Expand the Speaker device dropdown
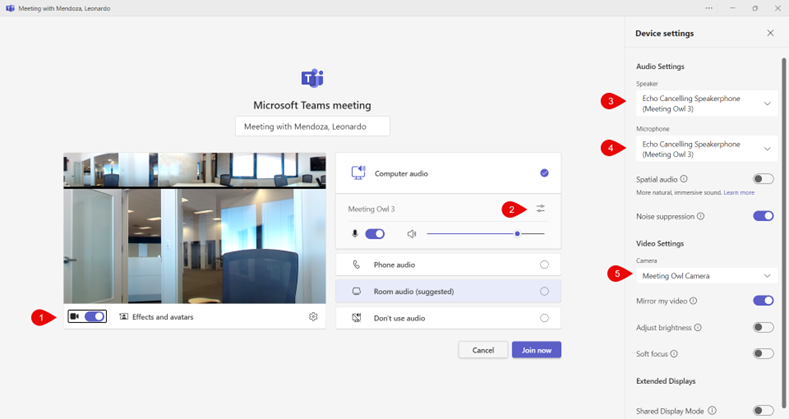Image resolution: width=789 pixels, height=419 pixels. 705,103
